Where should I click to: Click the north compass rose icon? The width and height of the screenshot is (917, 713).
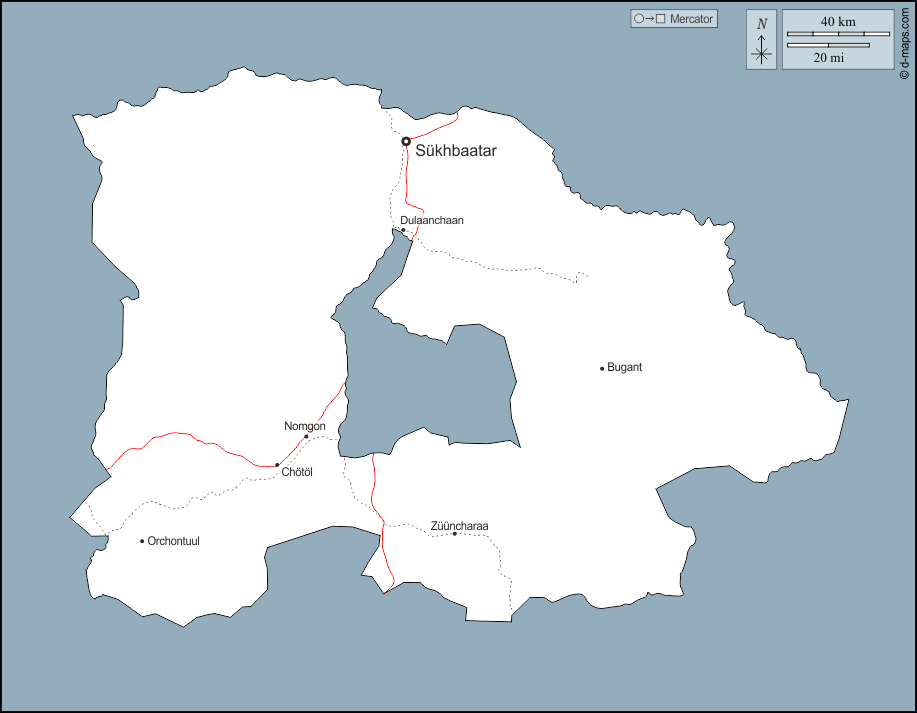761,40
